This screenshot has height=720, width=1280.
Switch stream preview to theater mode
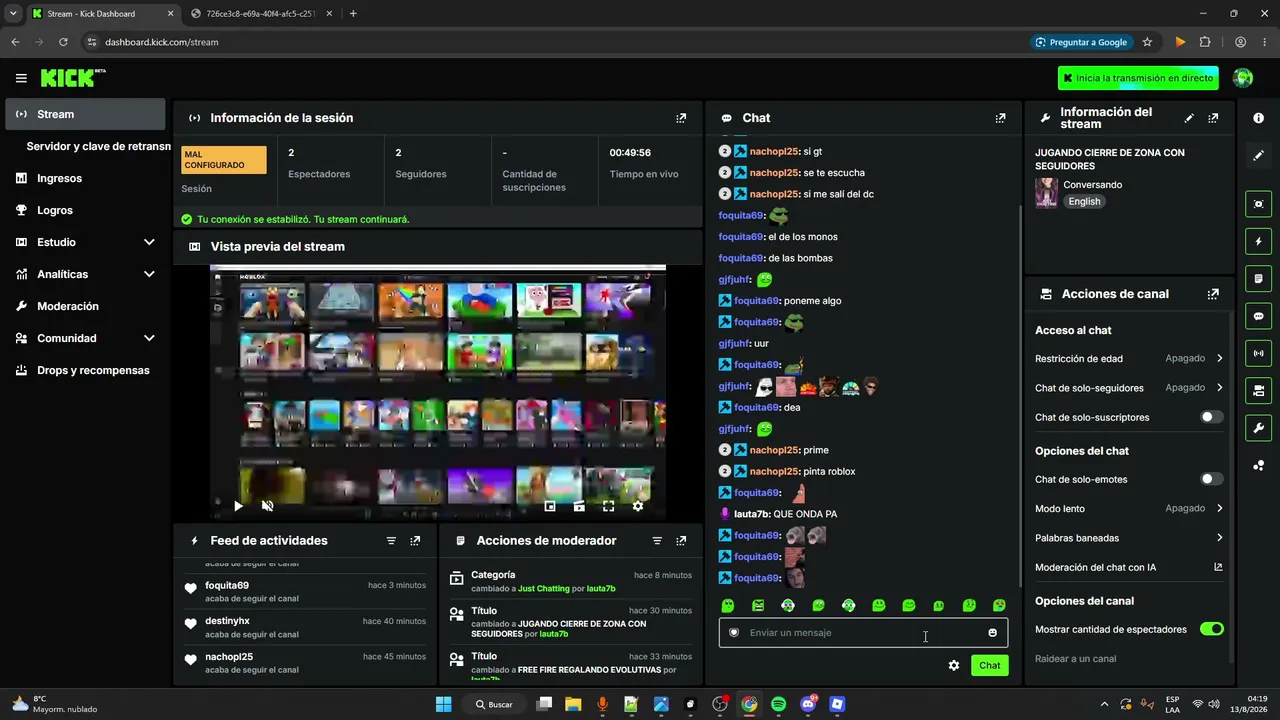tap(579, 506)
